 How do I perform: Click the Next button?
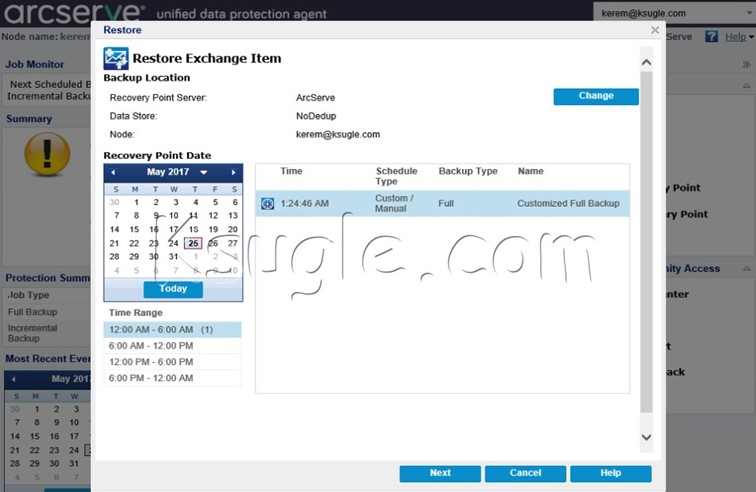[440, 473]
